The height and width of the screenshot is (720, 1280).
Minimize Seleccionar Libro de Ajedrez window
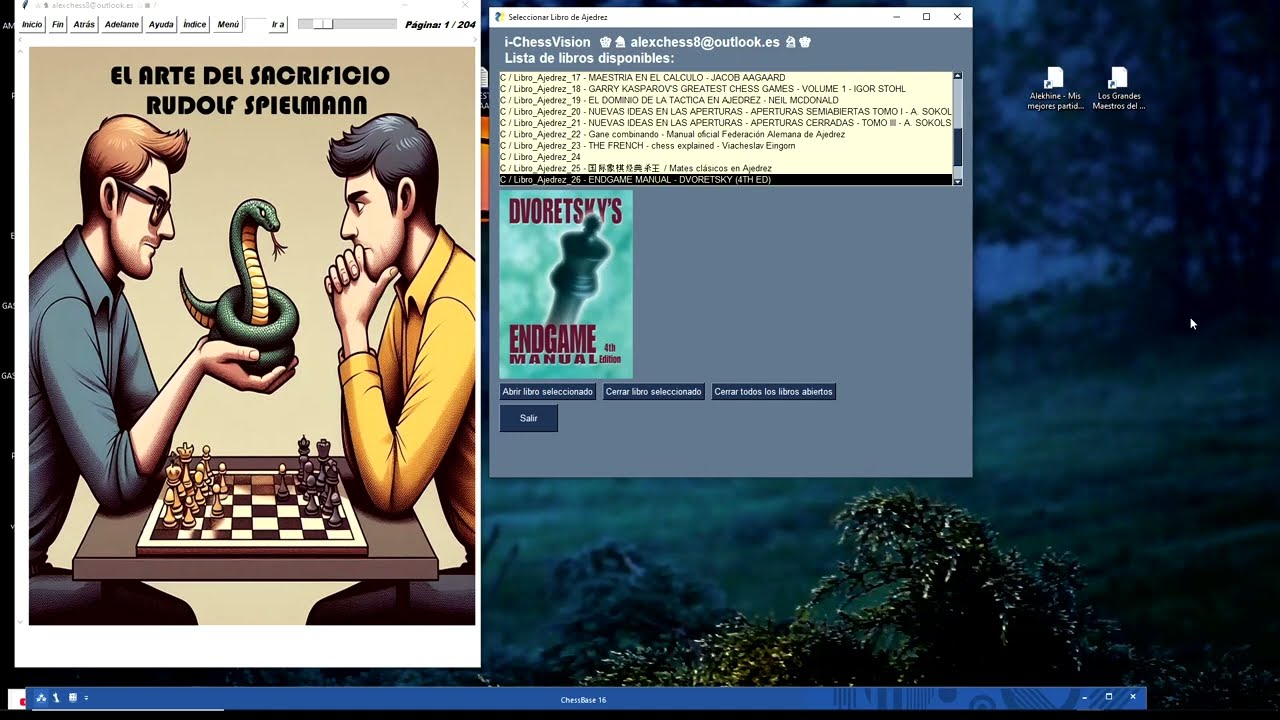click(896, 17)
